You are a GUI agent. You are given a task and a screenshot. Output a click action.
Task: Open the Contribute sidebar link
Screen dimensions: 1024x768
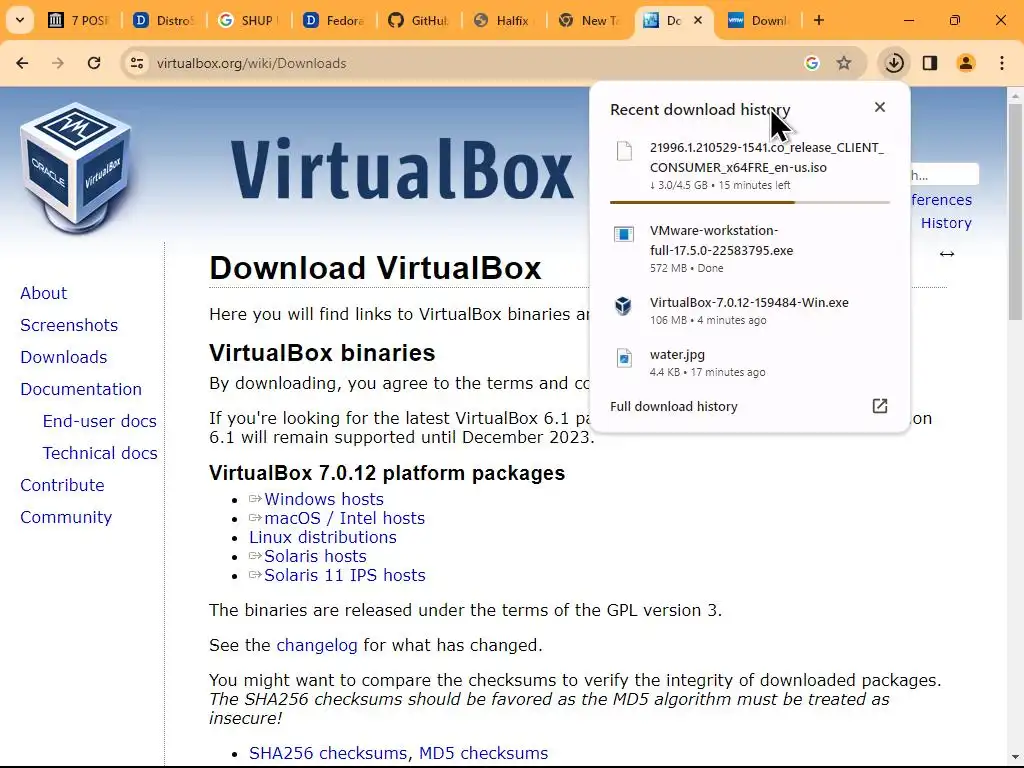pos(62,485)
